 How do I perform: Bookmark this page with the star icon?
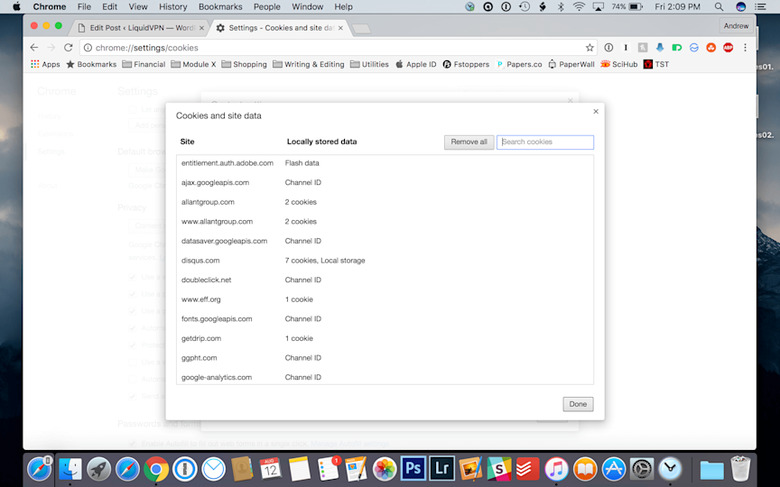(589, 48)
